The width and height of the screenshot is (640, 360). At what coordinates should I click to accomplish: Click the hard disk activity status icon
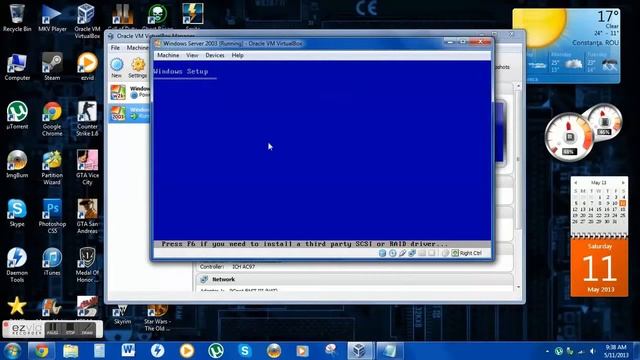(x=382, y=253)
